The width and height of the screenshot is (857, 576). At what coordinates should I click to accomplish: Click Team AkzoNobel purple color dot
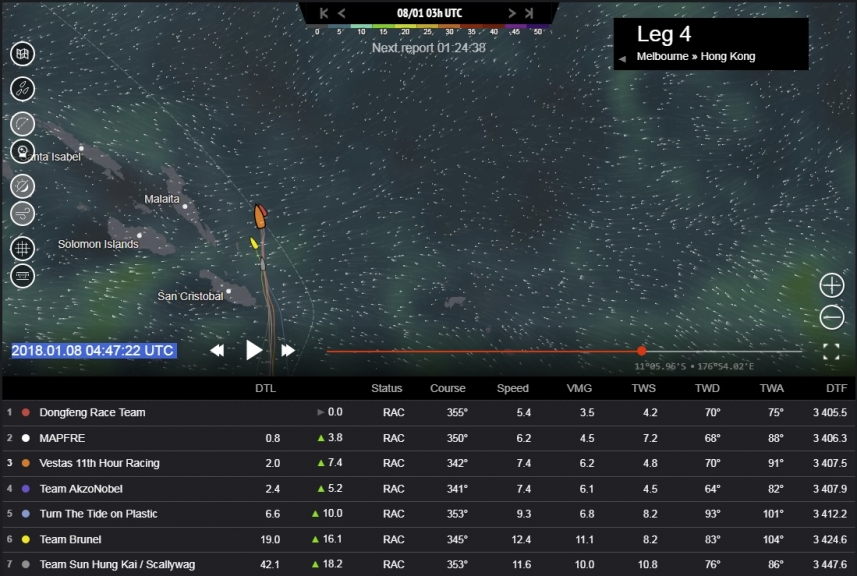26,489
